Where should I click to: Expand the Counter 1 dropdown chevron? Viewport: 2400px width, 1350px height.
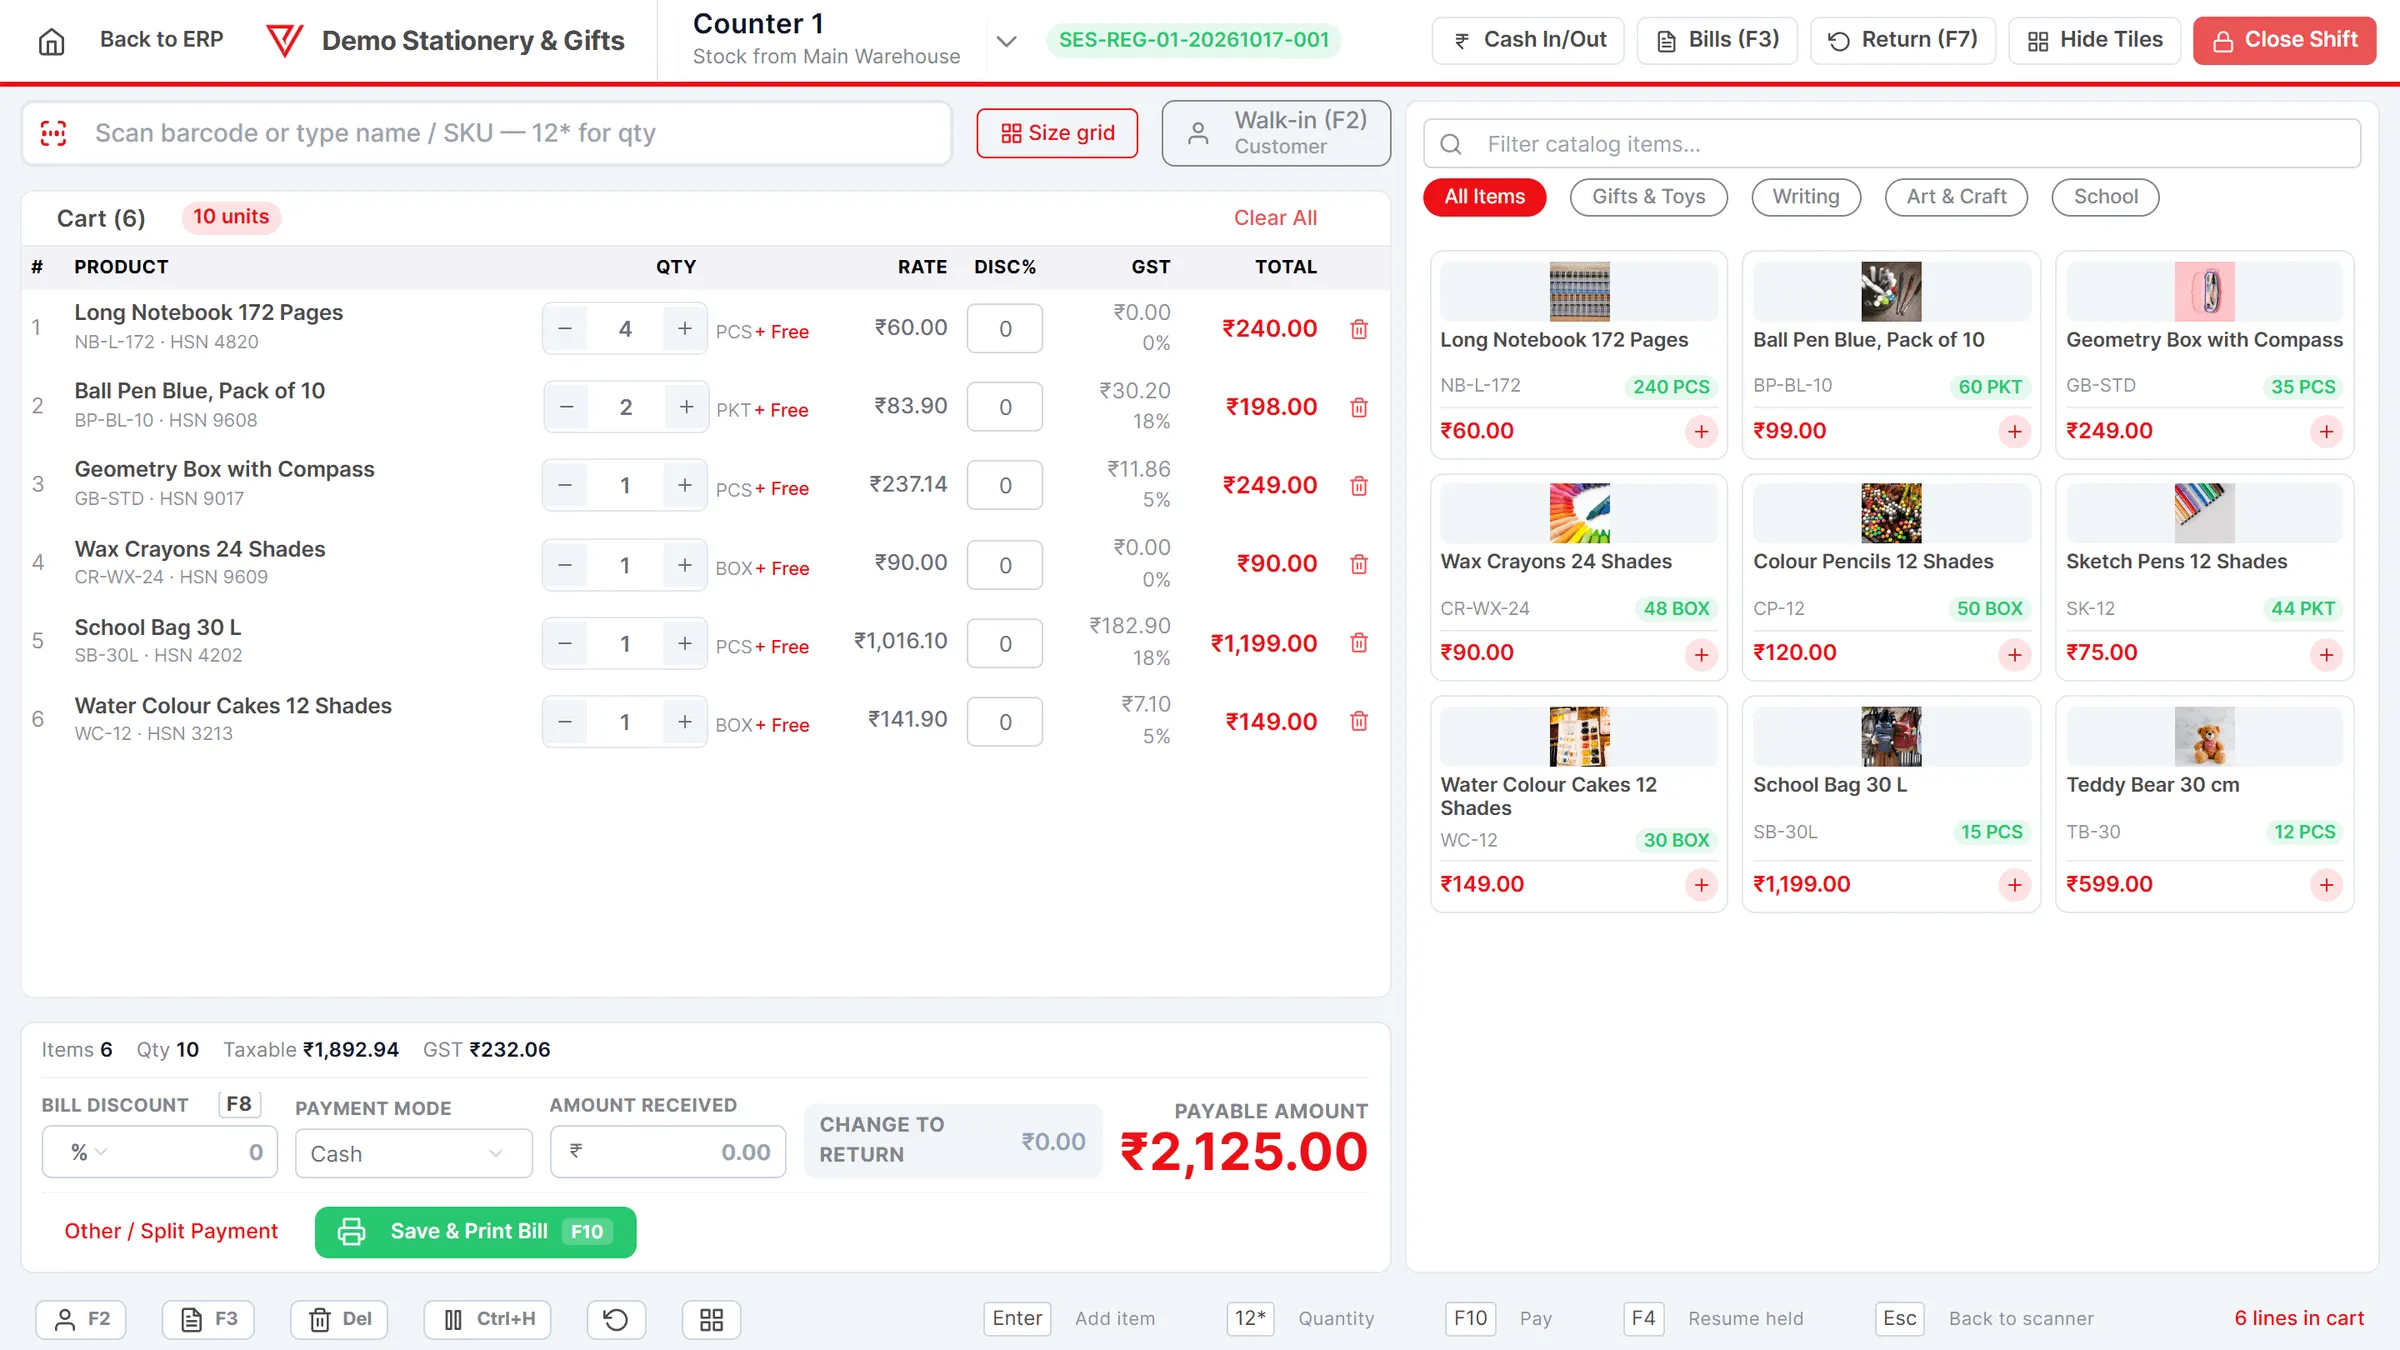[1007, 41]
